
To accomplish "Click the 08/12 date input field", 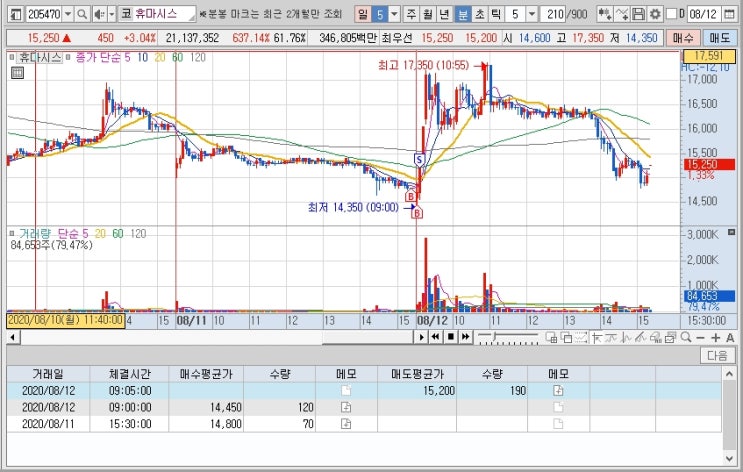I will point(703,14).
